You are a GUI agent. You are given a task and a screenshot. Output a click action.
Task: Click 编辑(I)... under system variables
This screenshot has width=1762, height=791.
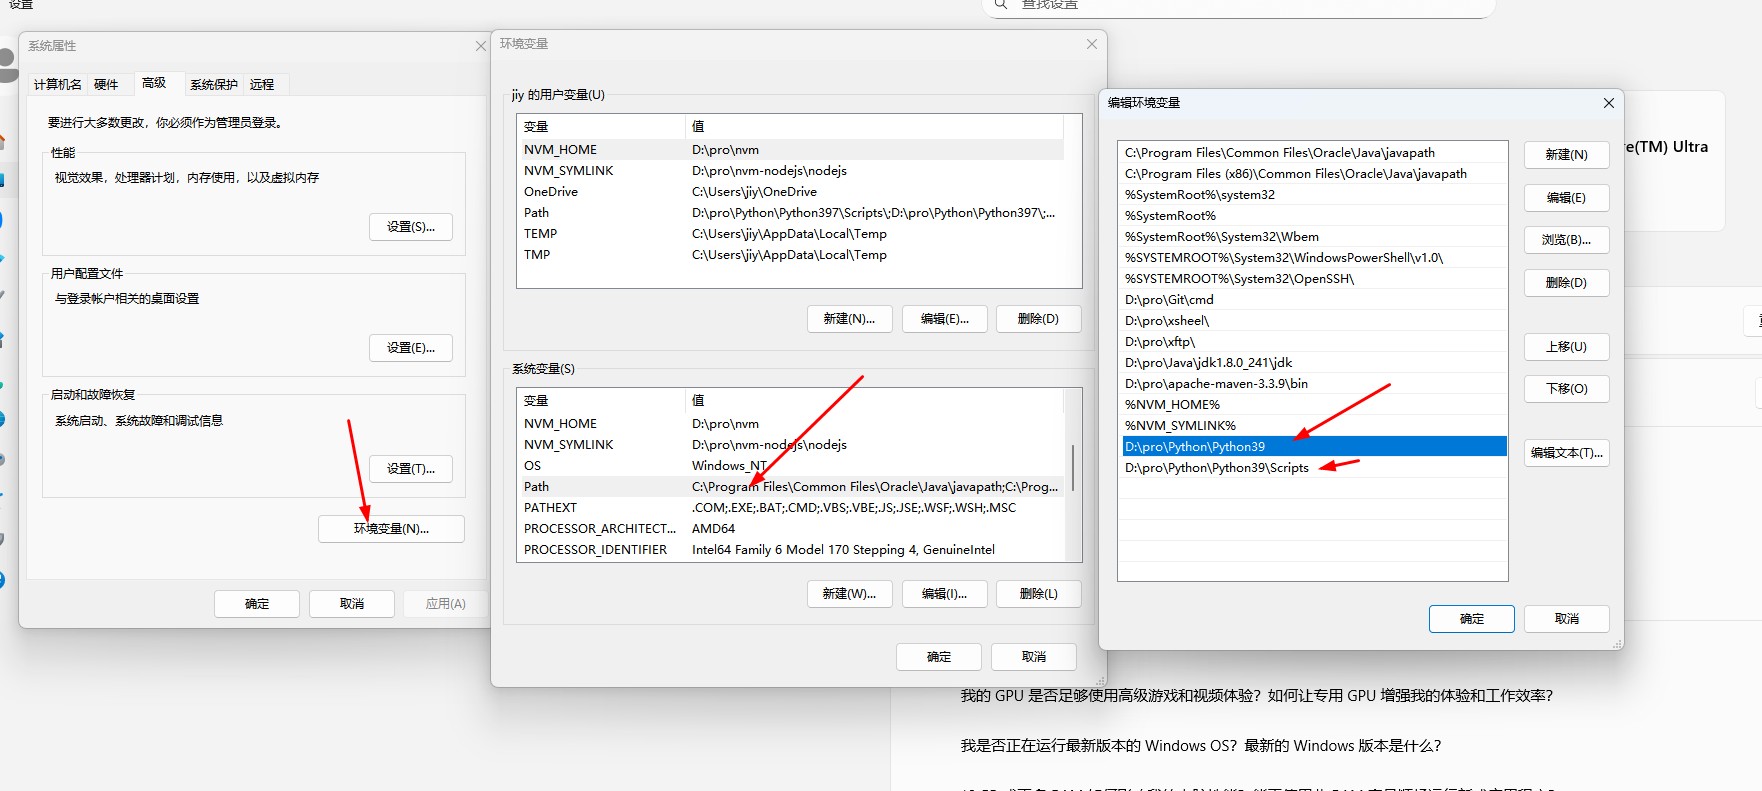click(x=944, y=594)
